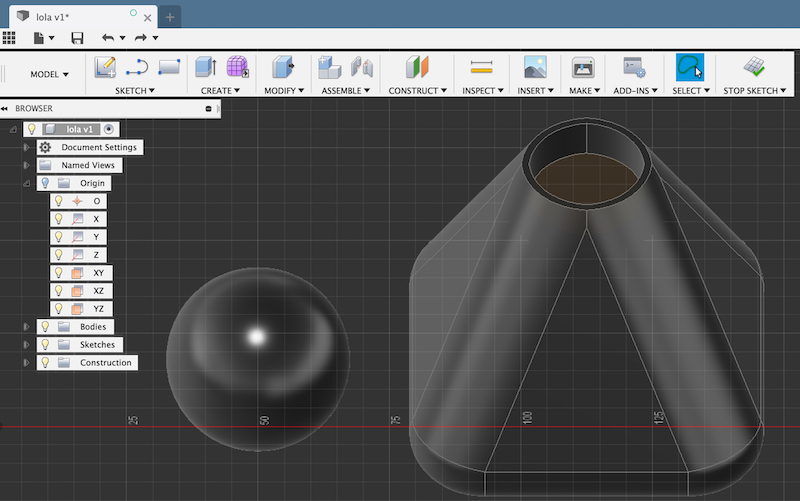The width and height of the screenshot is (800, 501).
Task: Expand the Sketches folder node
Action: (26, 344)
